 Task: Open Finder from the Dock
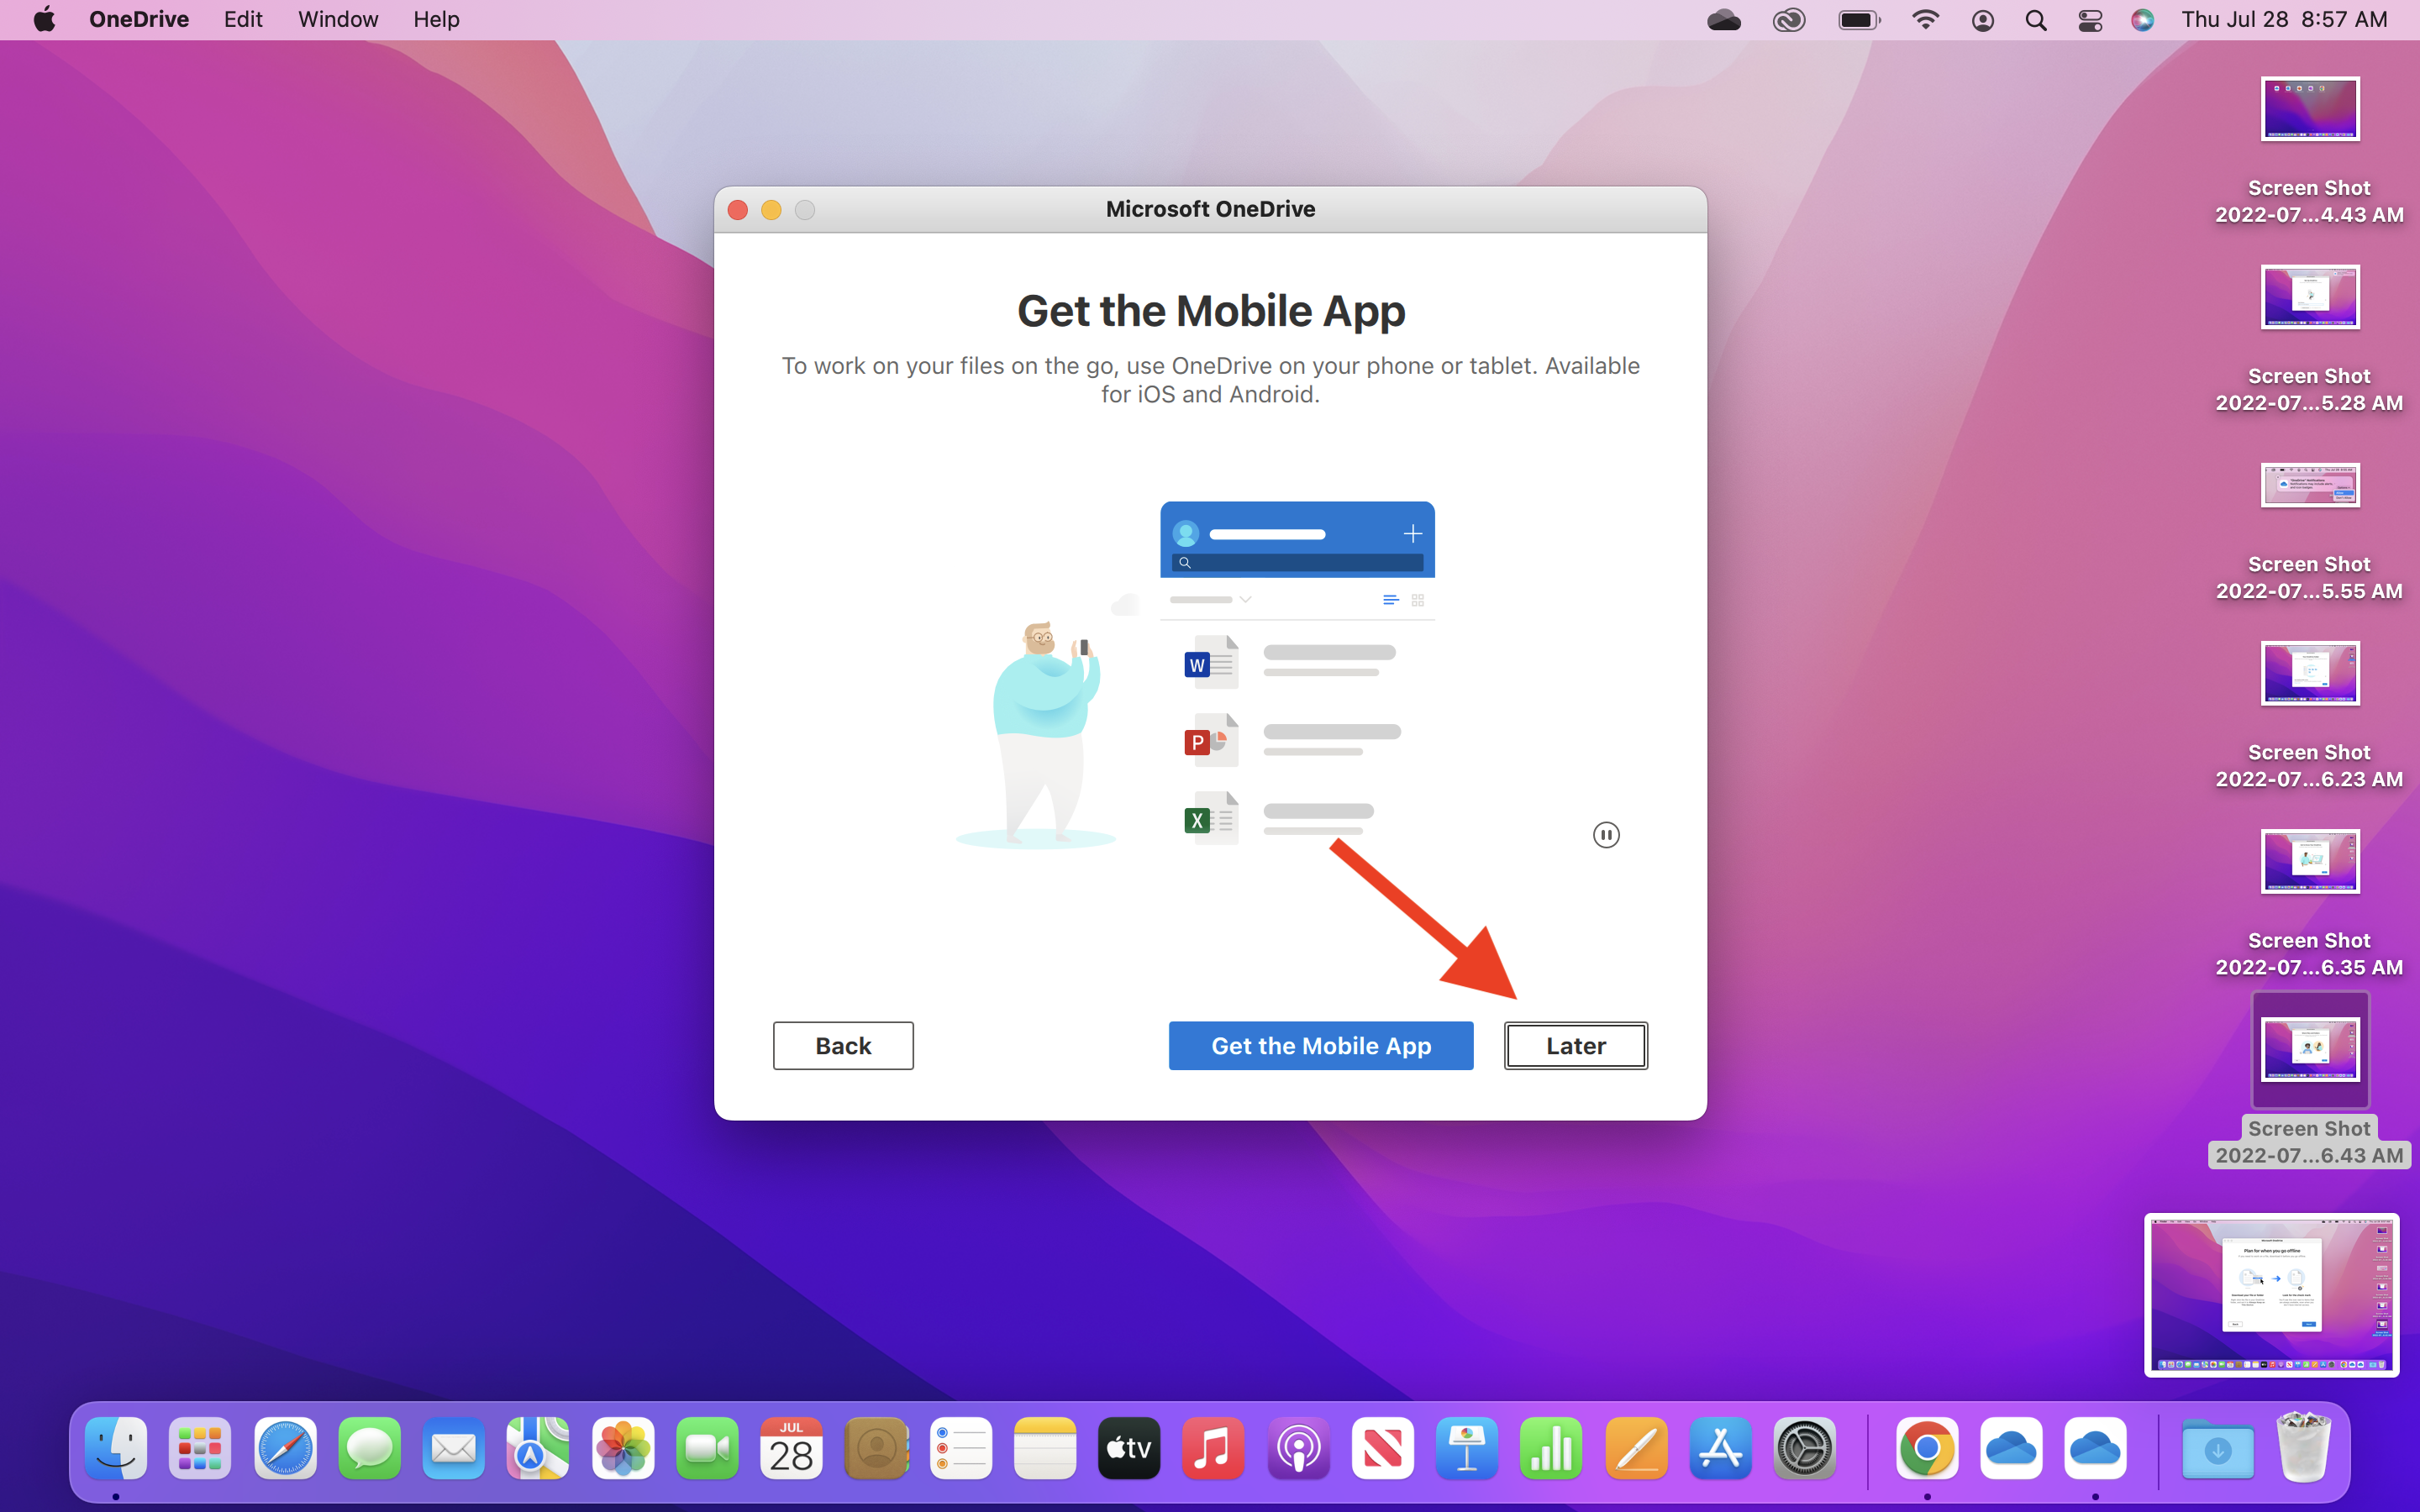[116, 1448]
